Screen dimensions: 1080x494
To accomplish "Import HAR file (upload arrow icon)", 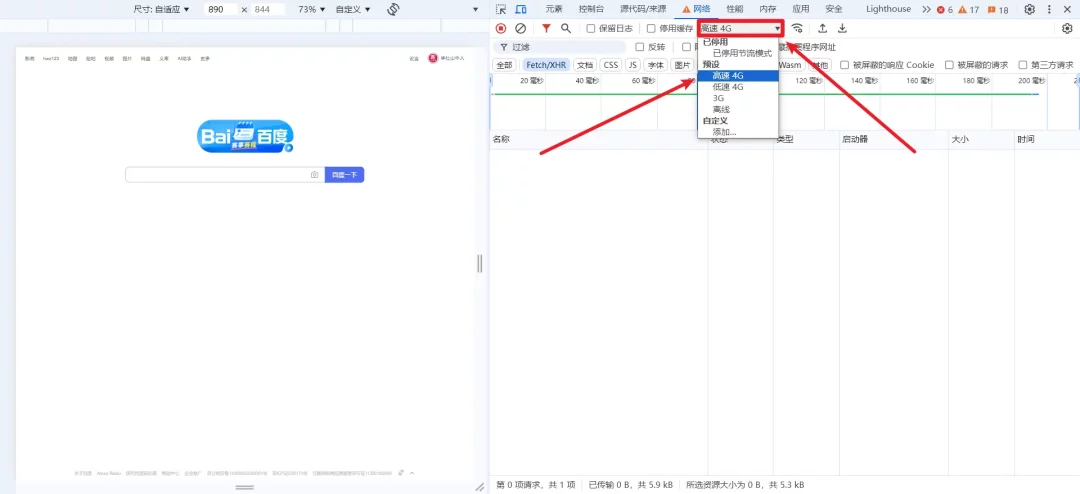I will tap(822, 28).
